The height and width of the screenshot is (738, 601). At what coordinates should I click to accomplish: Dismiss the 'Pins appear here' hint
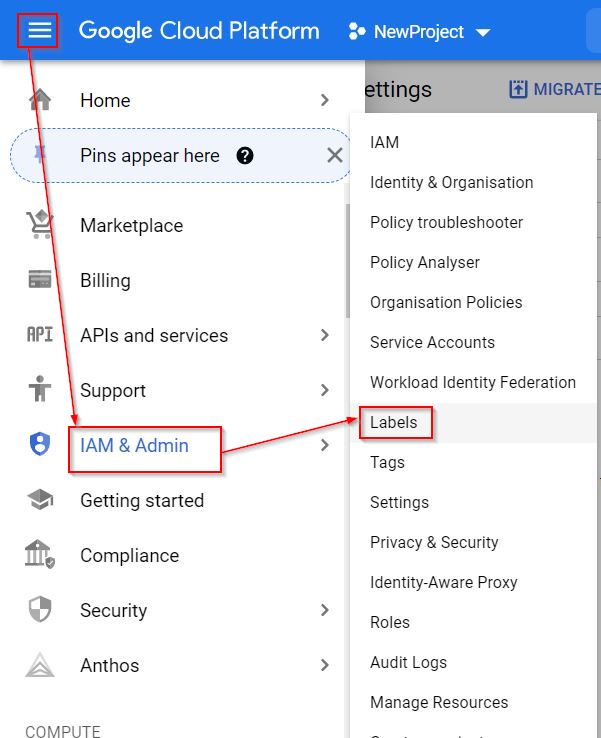pyautogui.click(x=335, y=155)
